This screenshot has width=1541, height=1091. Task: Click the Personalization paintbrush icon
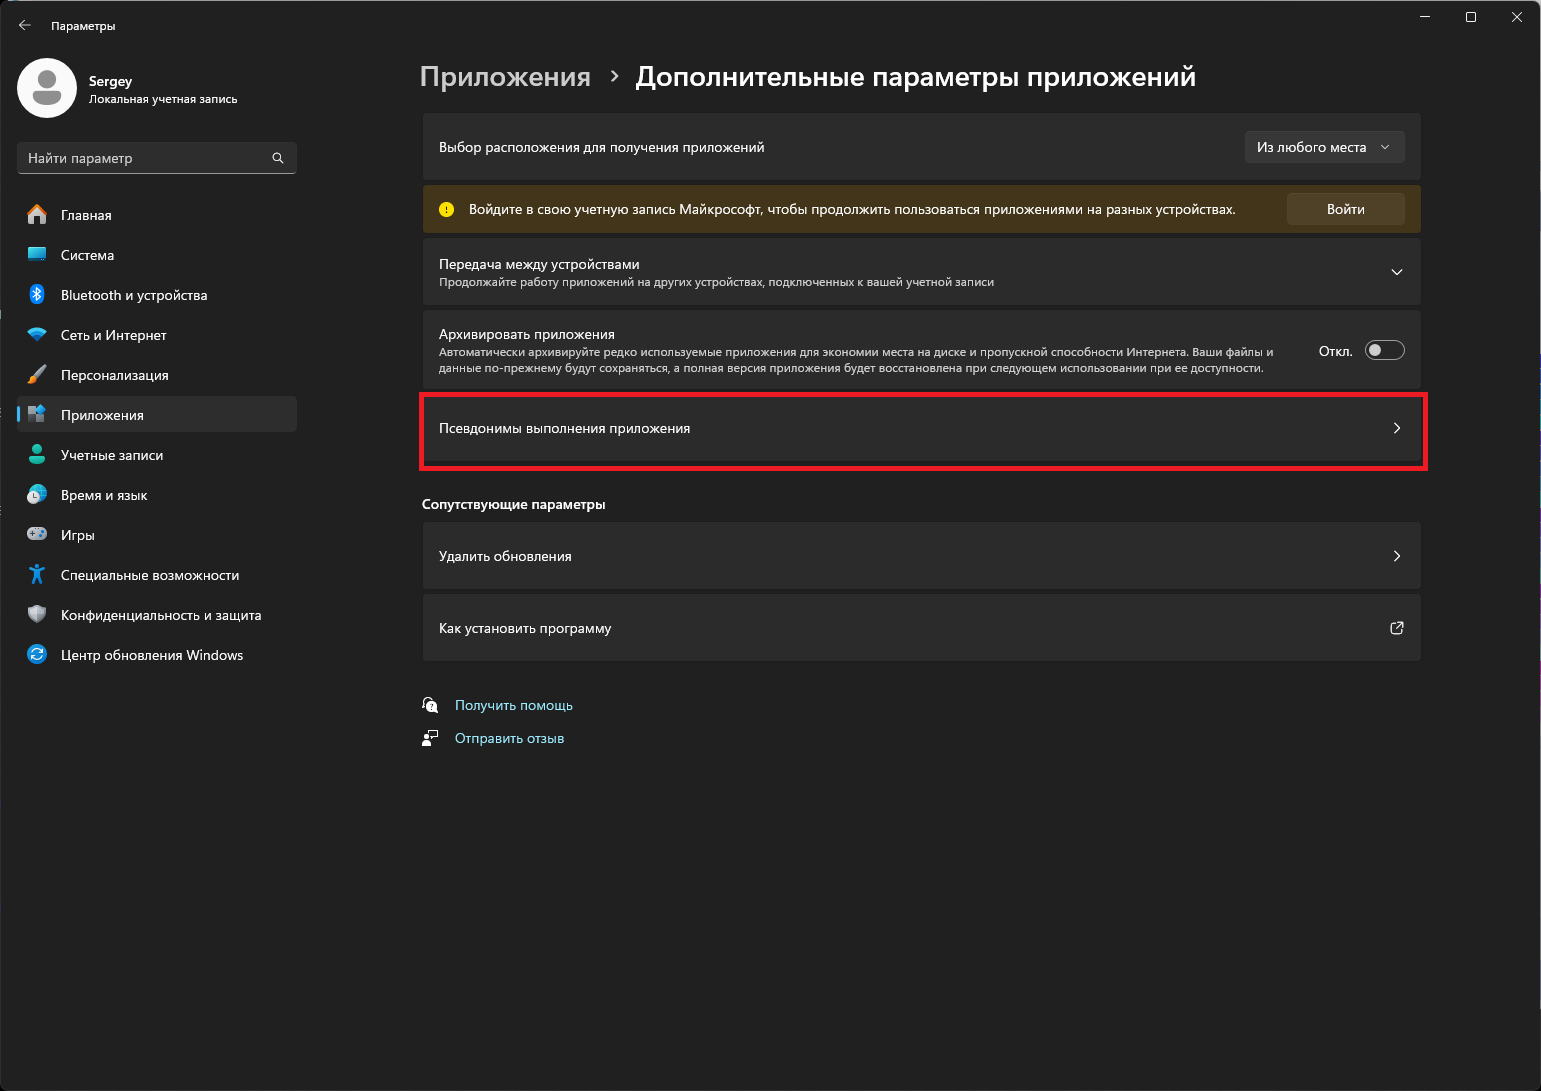coord(37,375)
